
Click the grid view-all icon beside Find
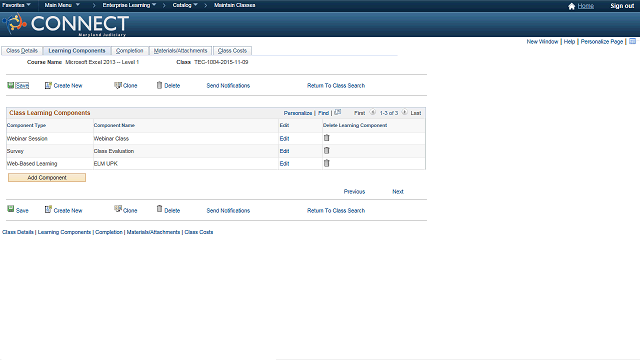338,112
